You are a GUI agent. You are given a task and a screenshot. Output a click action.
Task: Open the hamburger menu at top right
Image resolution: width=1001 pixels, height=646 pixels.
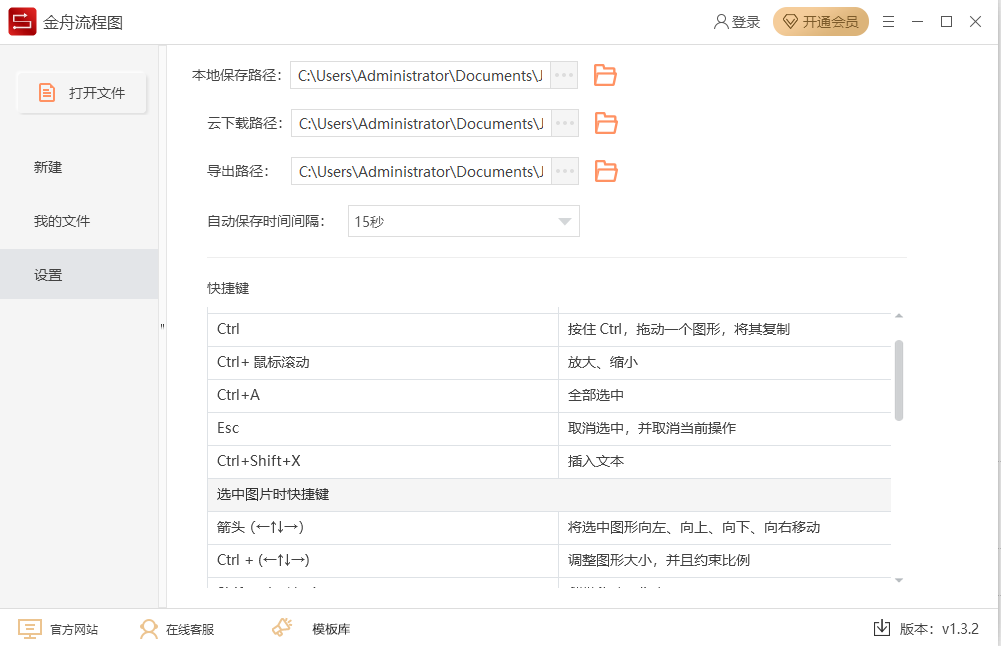point(888,21)
